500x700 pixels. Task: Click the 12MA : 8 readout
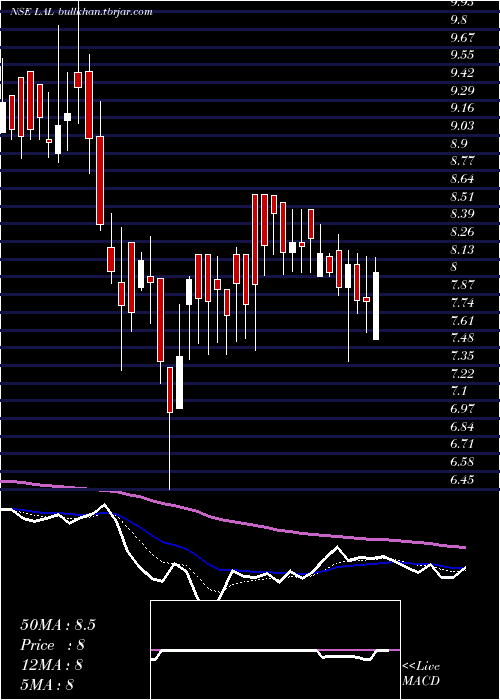click(51, 665)
